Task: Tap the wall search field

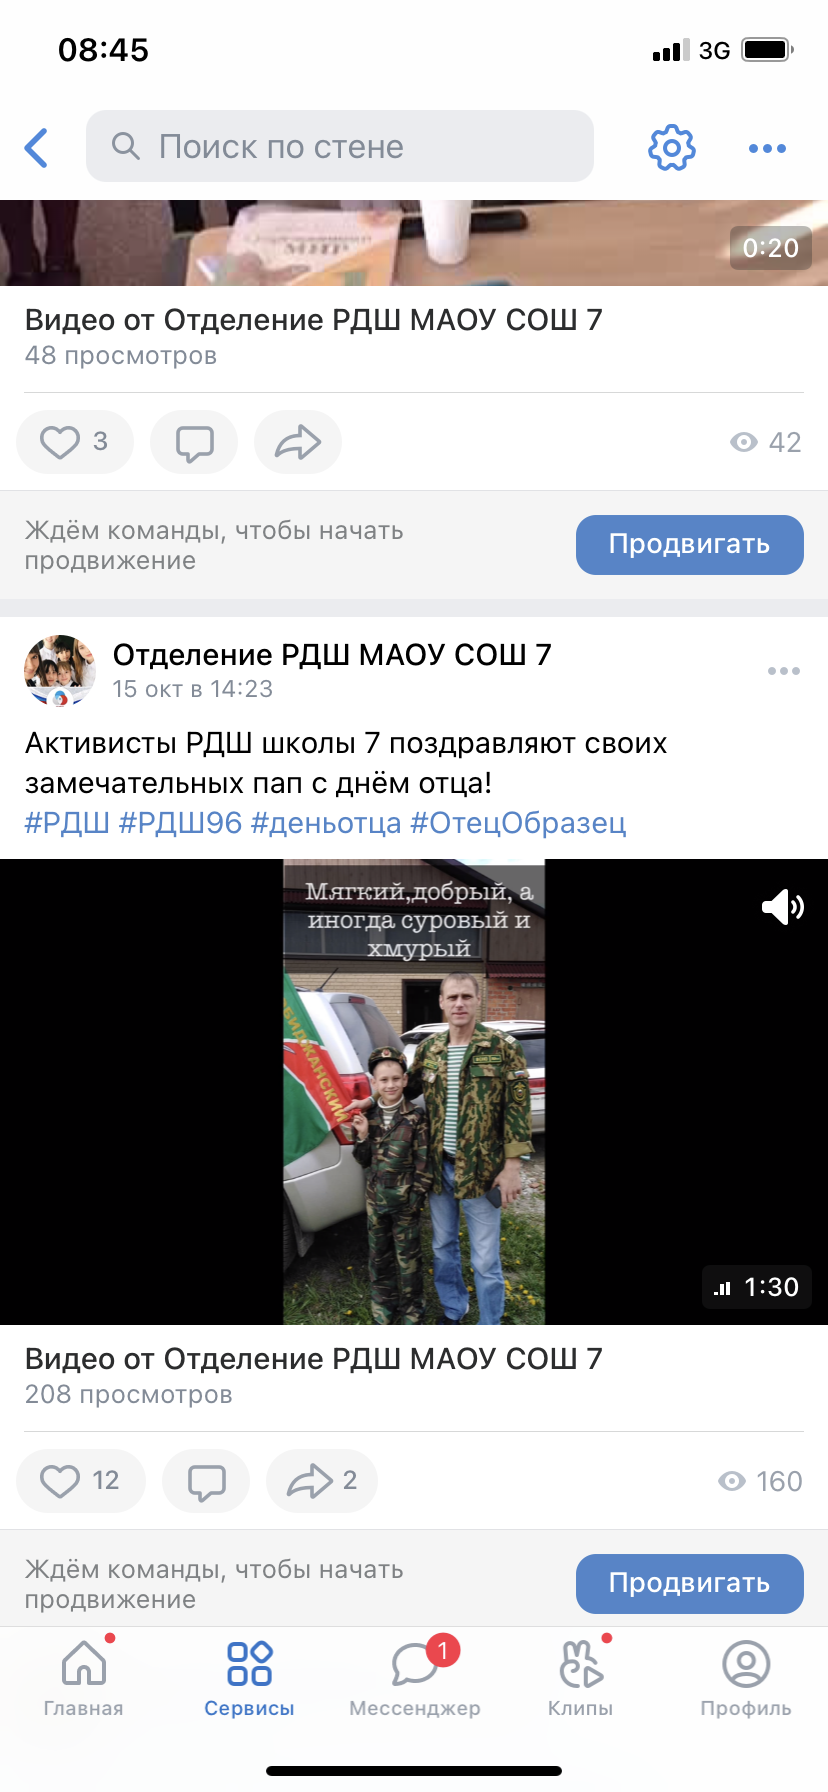Action: click(340, 146)
